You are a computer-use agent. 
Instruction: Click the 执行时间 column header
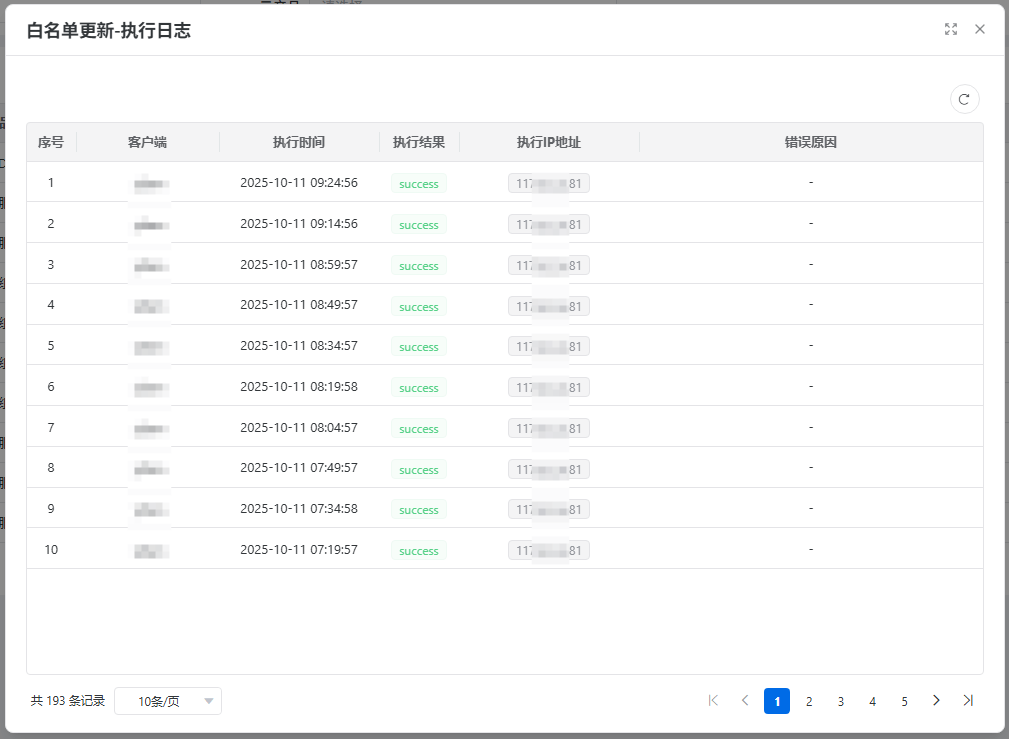(299, 142)
